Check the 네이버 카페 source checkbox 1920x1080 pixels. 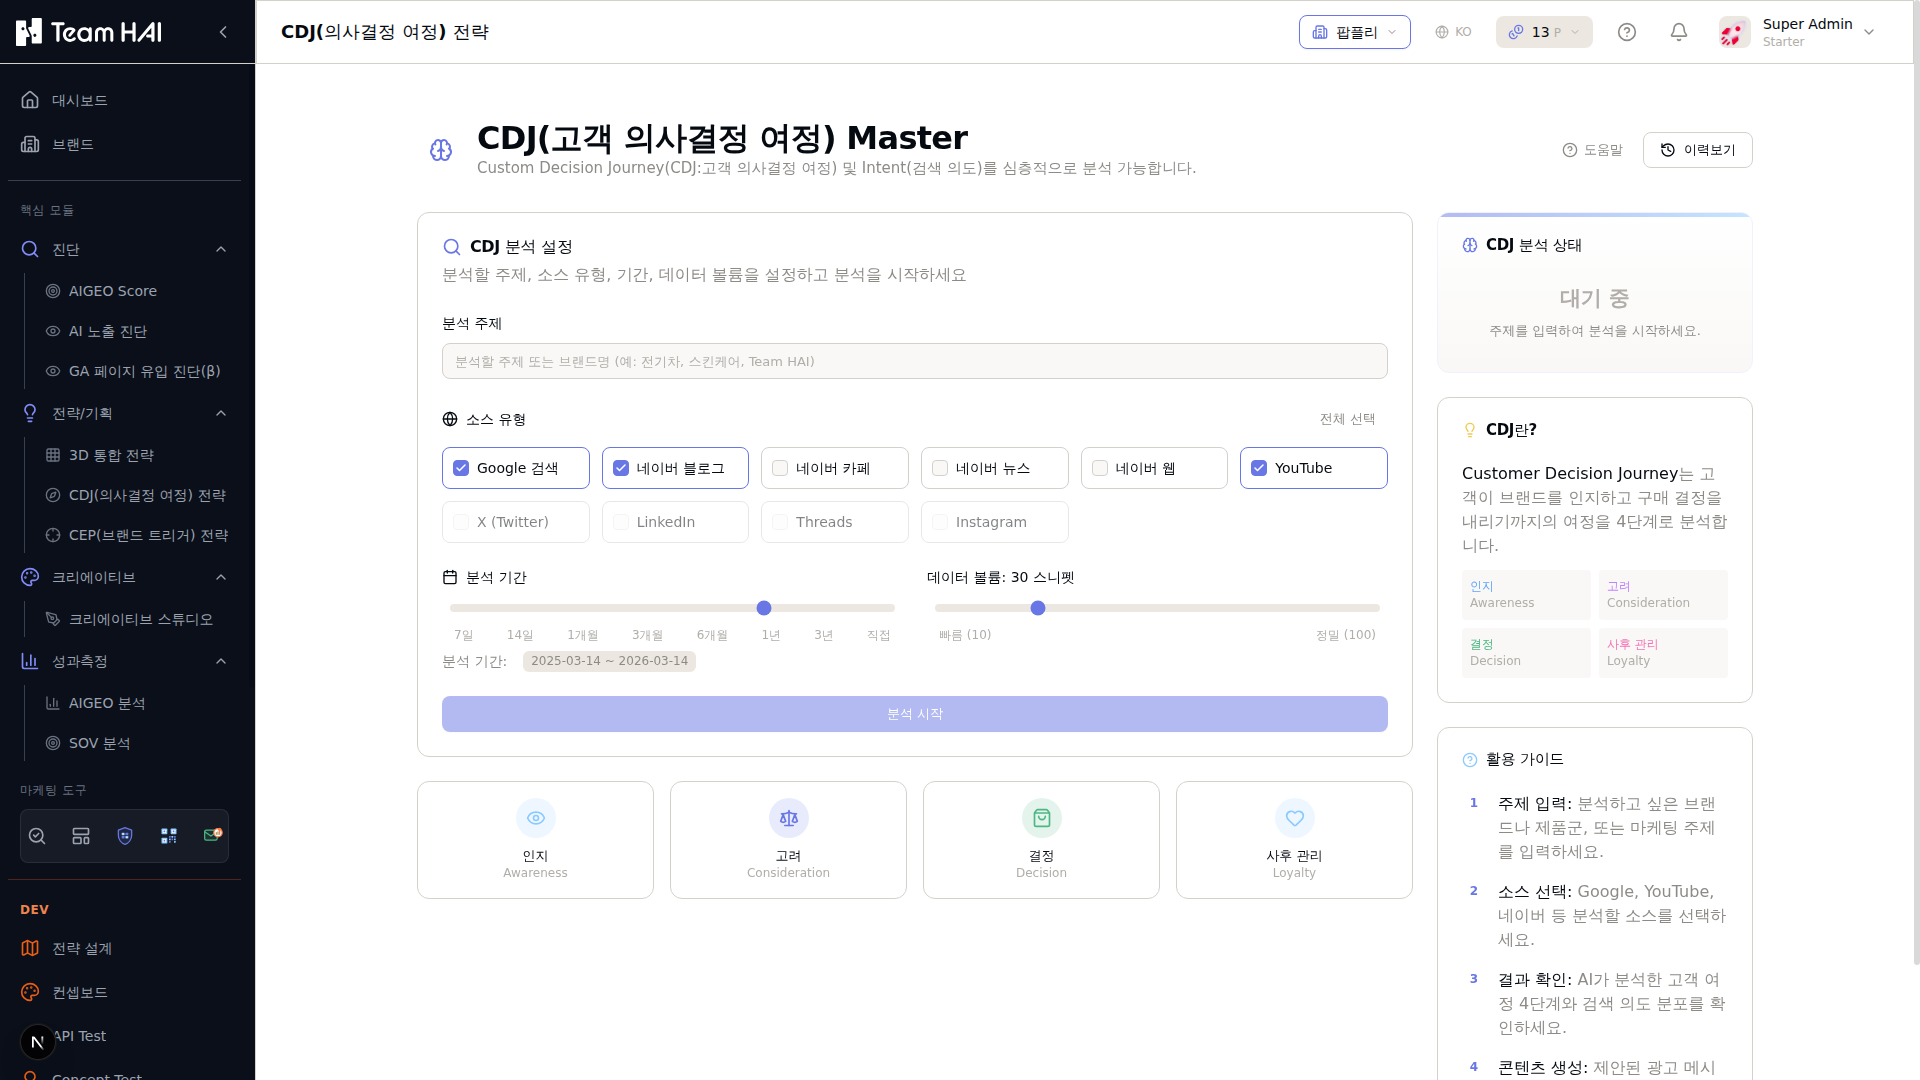780,468
